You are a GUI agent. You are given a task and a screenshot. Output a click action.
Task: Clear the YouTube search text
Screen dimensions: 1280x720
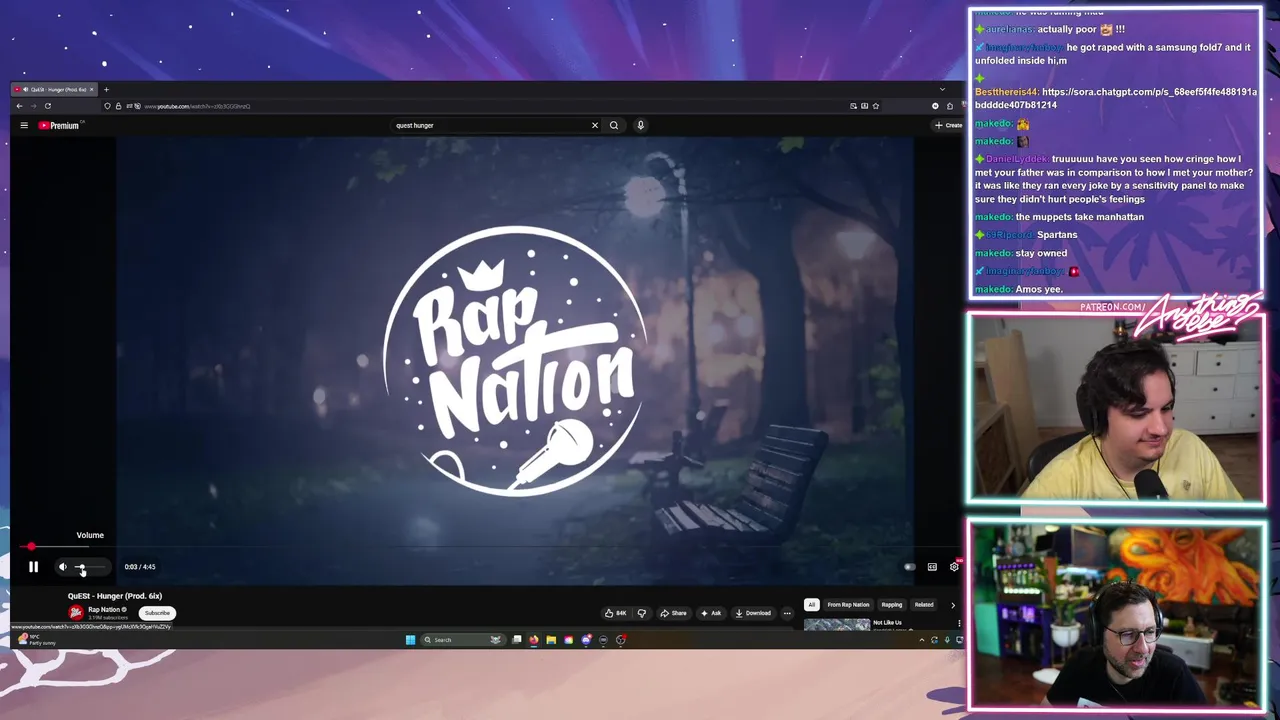pos(595,125)
